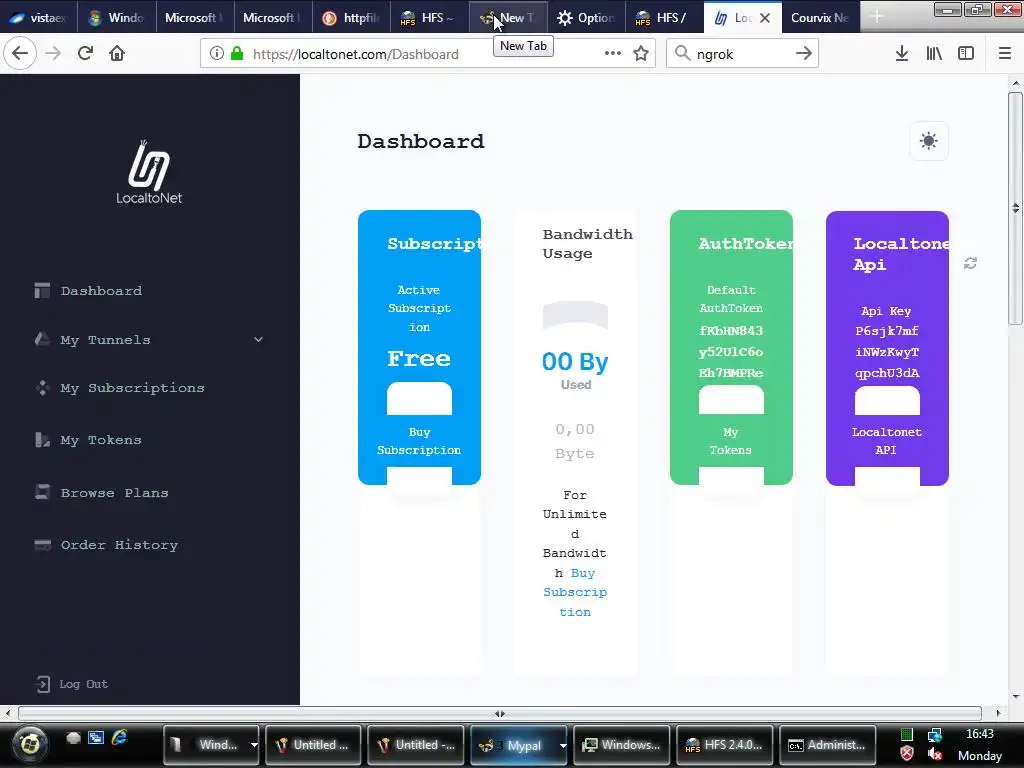Switch to the Windo browser tab
Screen dimensions: 1024x768
coord(116,18)
